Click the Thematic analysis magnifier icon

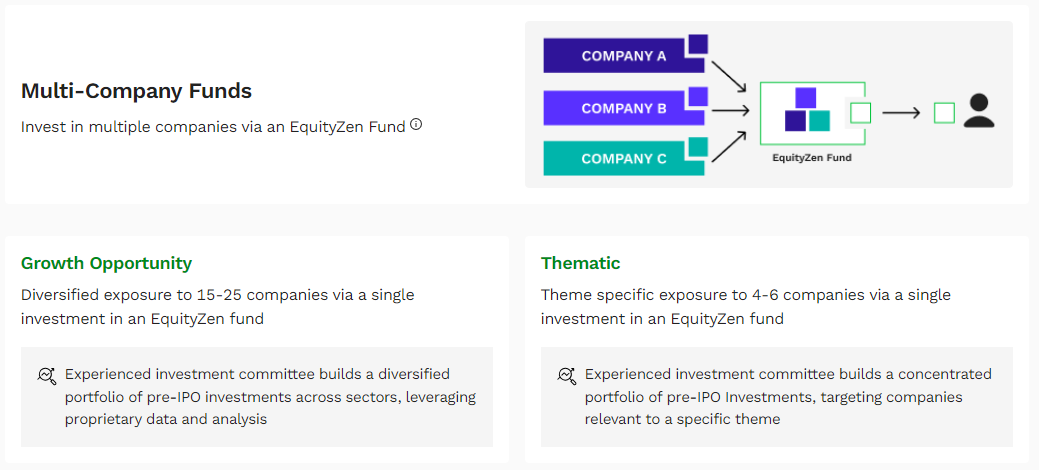tap(567, 376)
